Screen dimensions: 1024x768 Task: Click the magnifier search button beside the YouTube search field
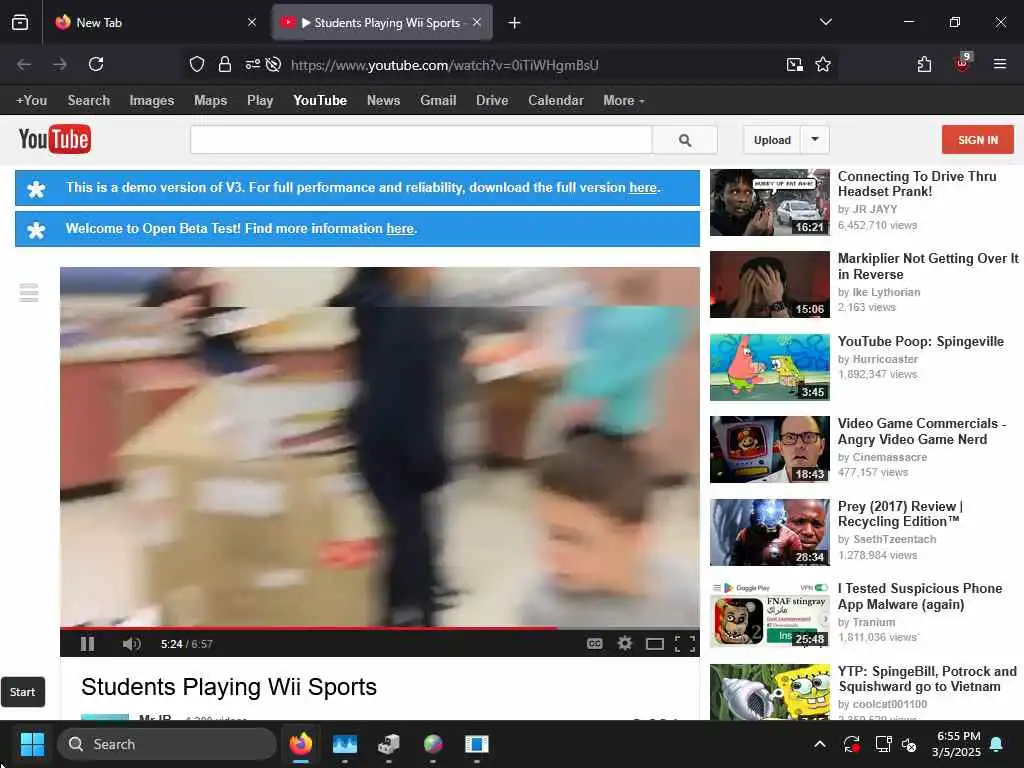pos(684,140)
